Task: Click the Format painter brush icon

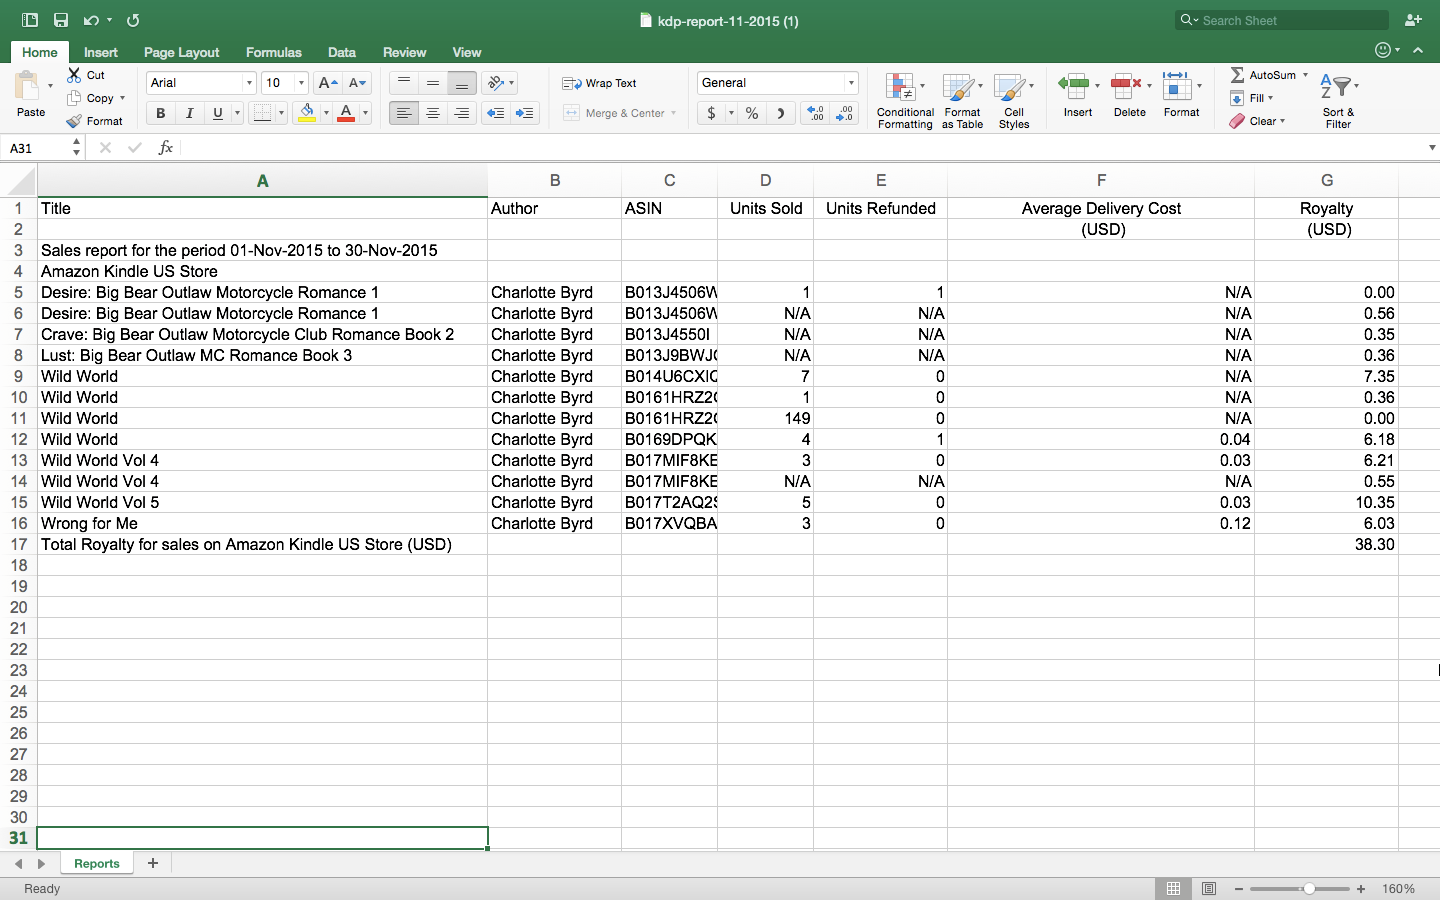Action: 74,121
